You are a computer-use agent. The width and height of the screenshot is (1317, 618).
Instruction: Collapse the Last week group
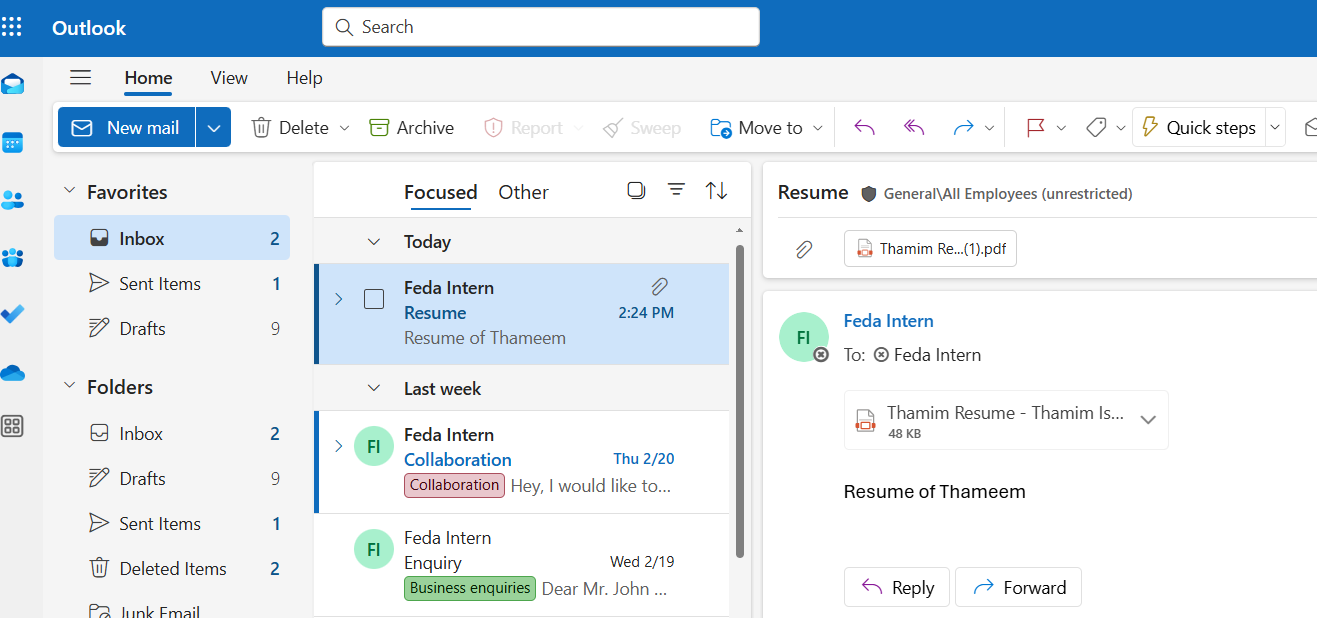click(374, 388)
